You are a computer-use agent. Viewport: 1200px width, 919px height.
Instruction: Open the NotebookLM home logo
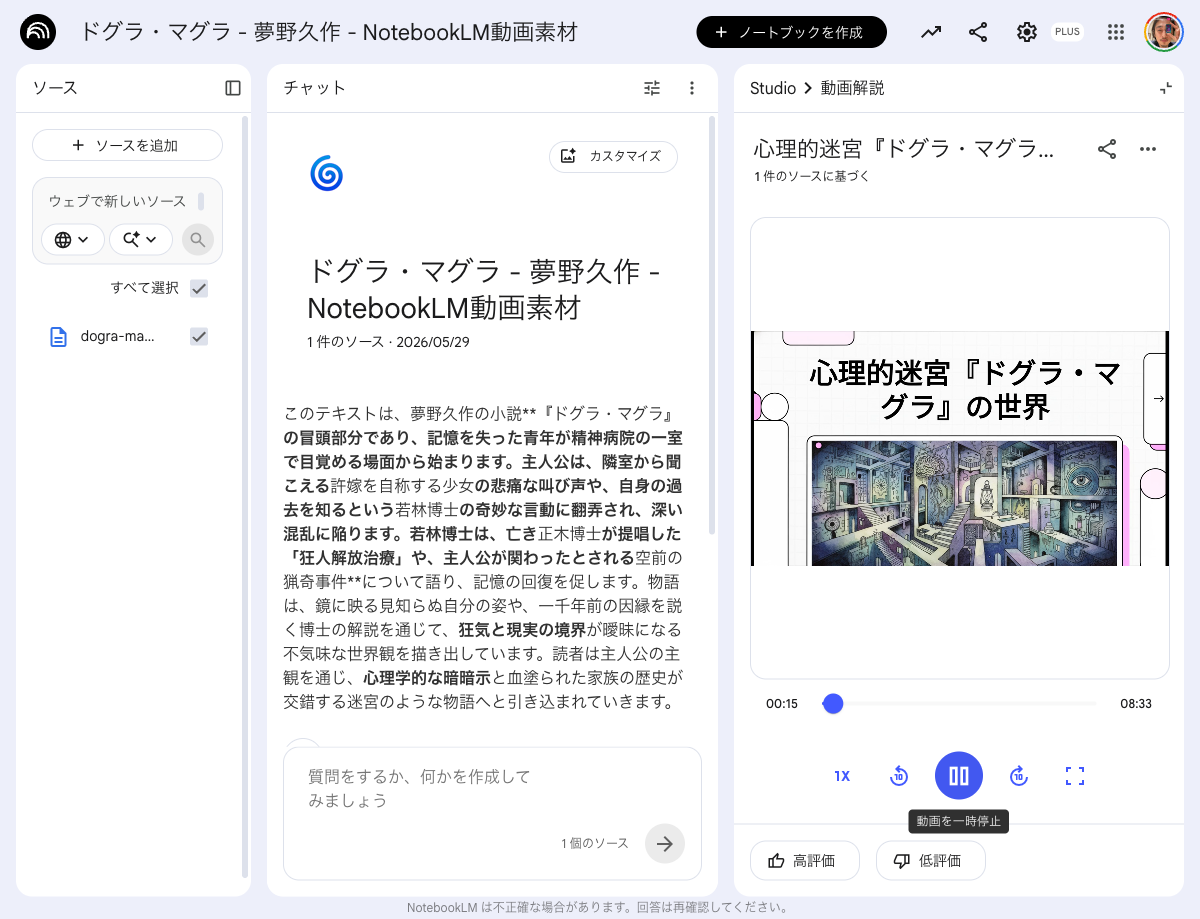pyautogui.click(x=38, y=32)
